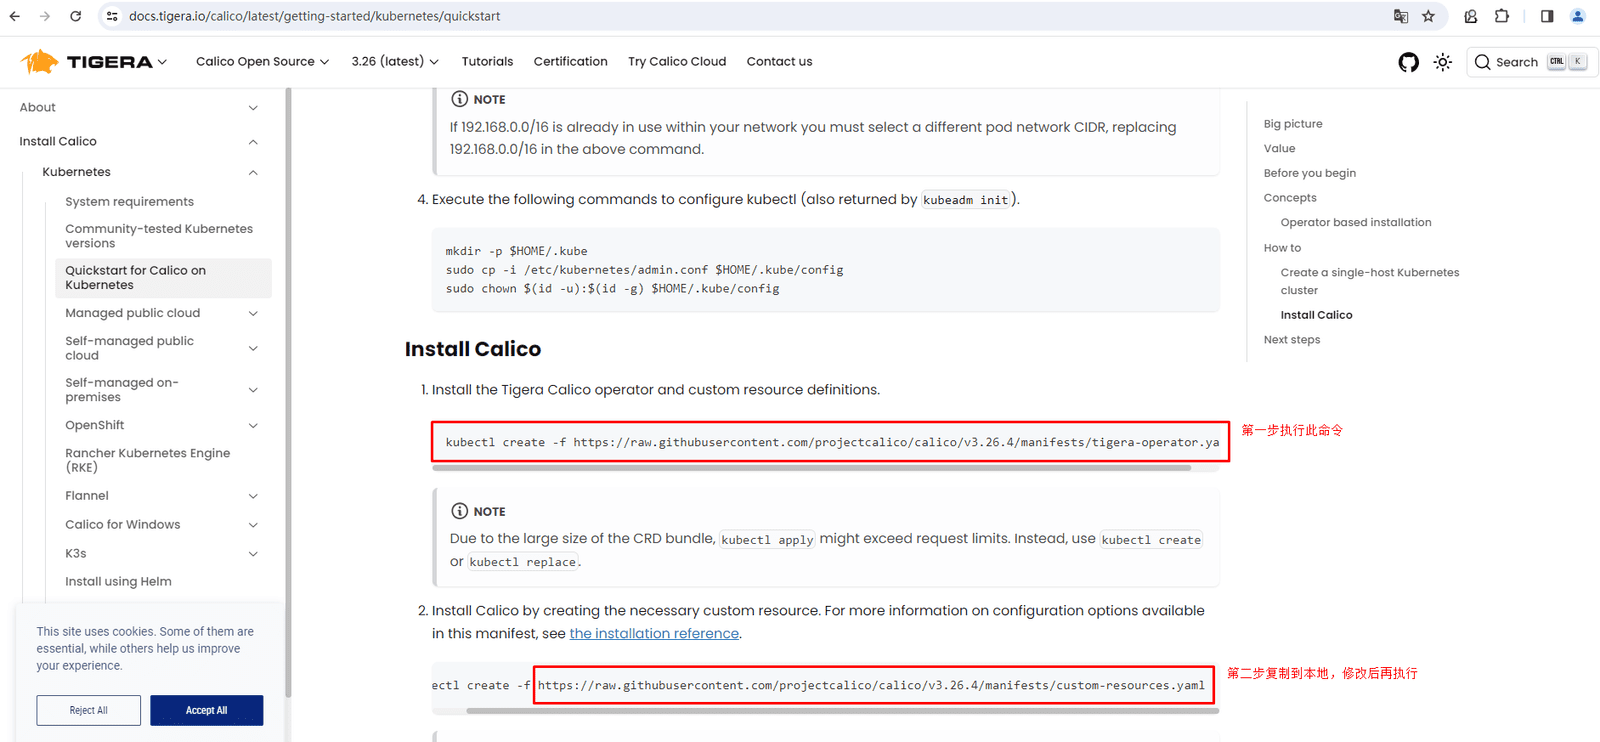Select Quickstart for Calico on Kubernetes

[x=163, y=278]
